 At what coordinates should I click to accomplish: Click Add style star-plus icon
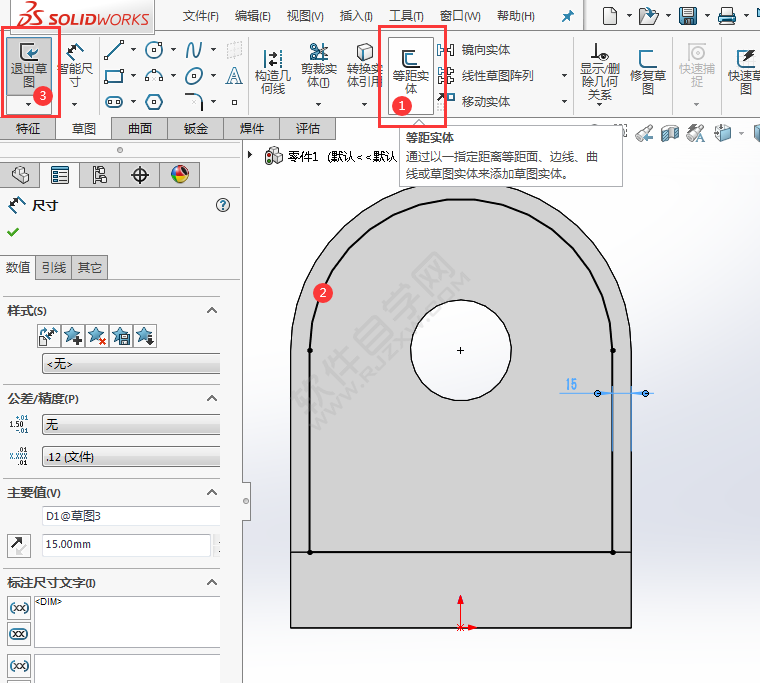click(x=73, y=336)
